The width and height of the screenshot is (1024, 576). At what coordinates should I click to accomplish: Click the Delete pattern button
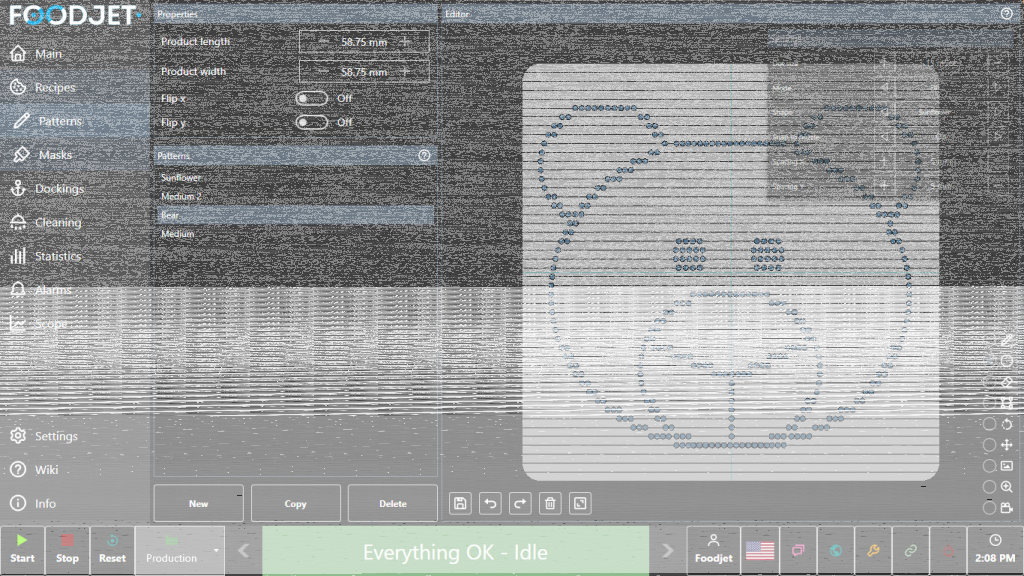[392, 504]
